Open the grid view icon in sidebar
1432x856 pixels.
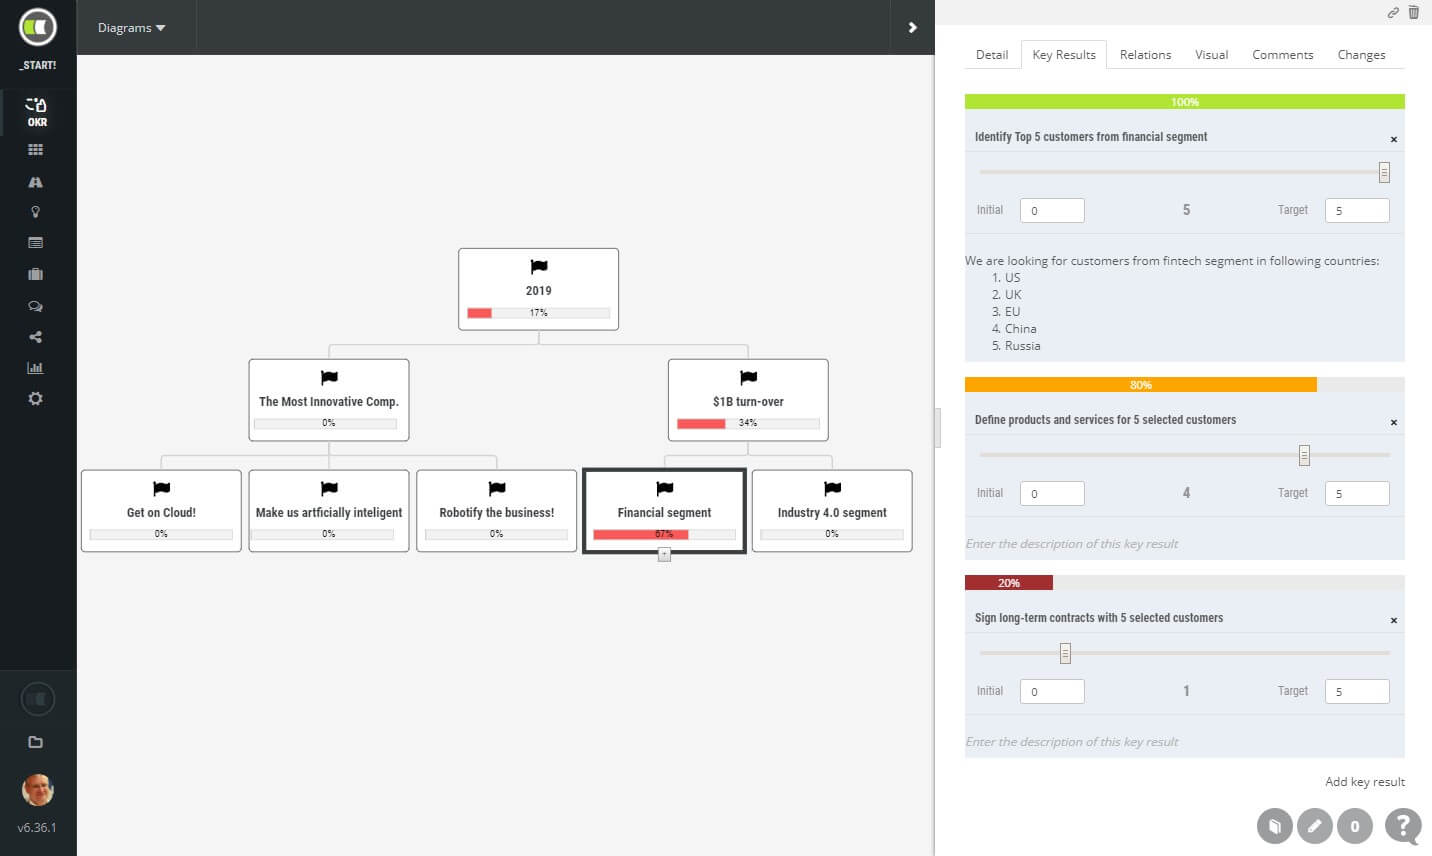click(36, 150)
